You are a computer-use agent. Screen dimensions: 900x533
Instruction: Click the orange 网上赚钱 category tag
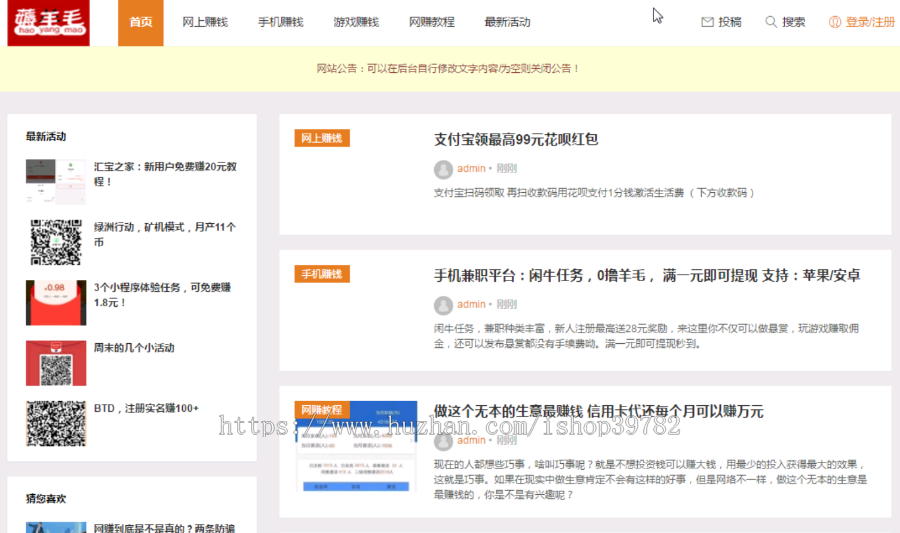322,138
